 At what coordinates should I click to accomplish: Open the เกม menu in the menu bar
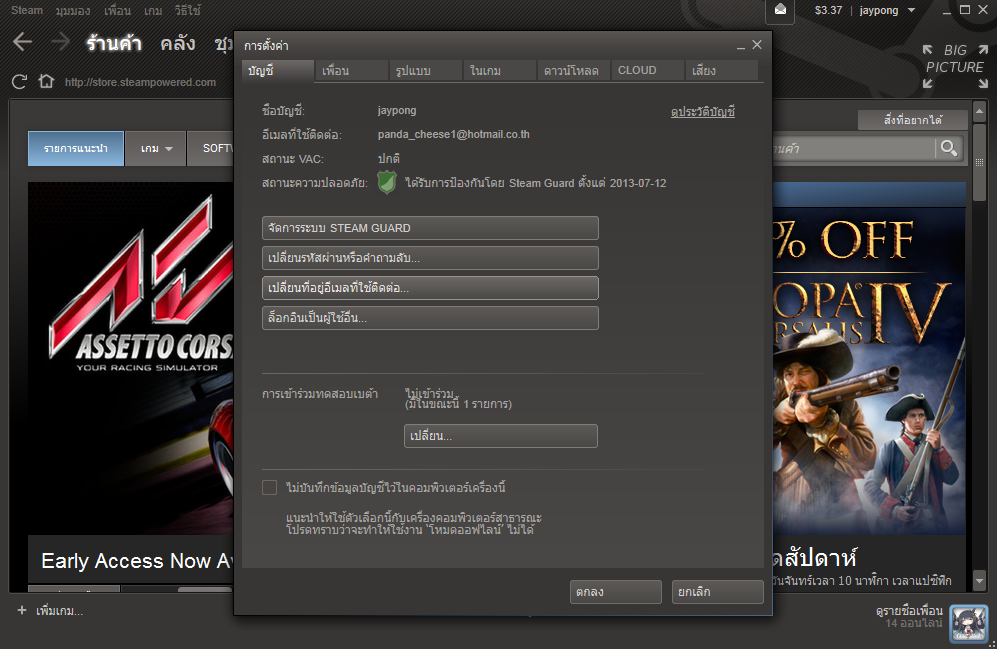pos(153,11)
